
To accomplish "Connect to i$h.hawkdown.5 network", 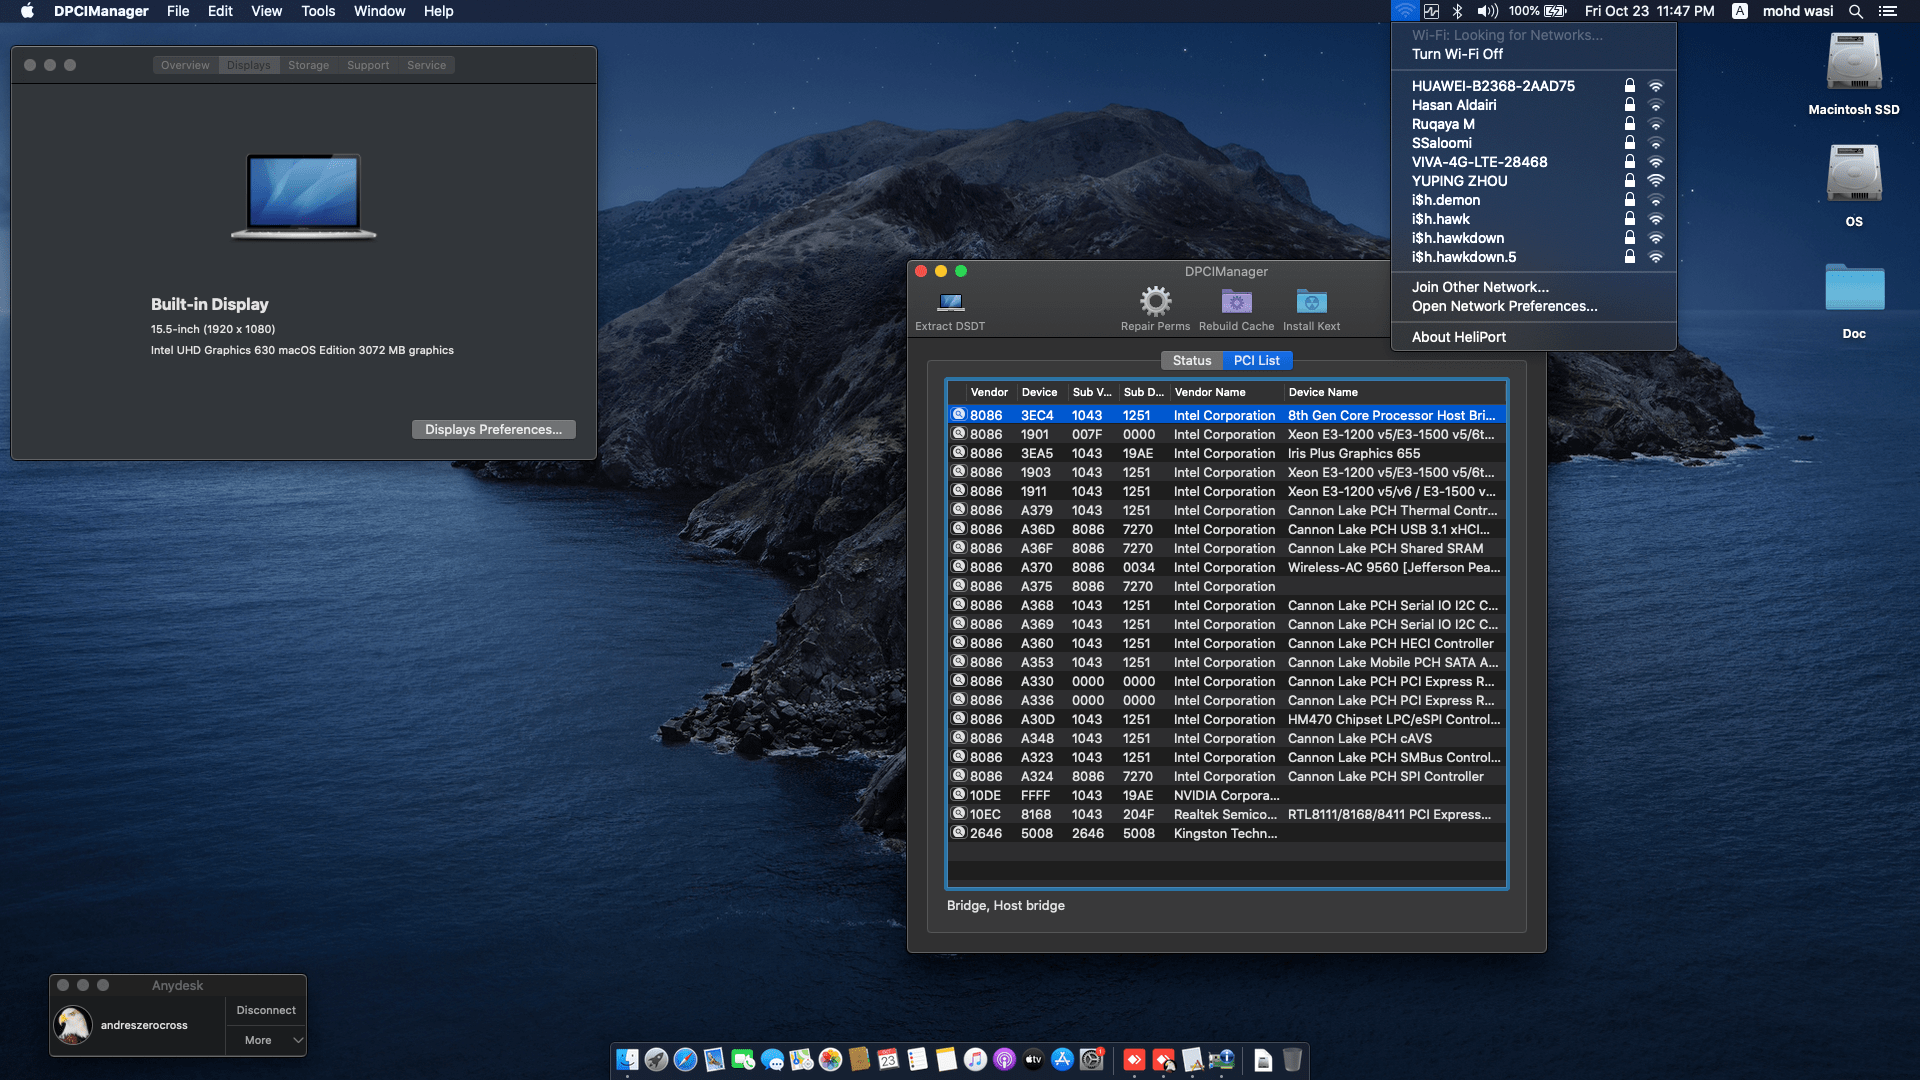I will 1533,257.
